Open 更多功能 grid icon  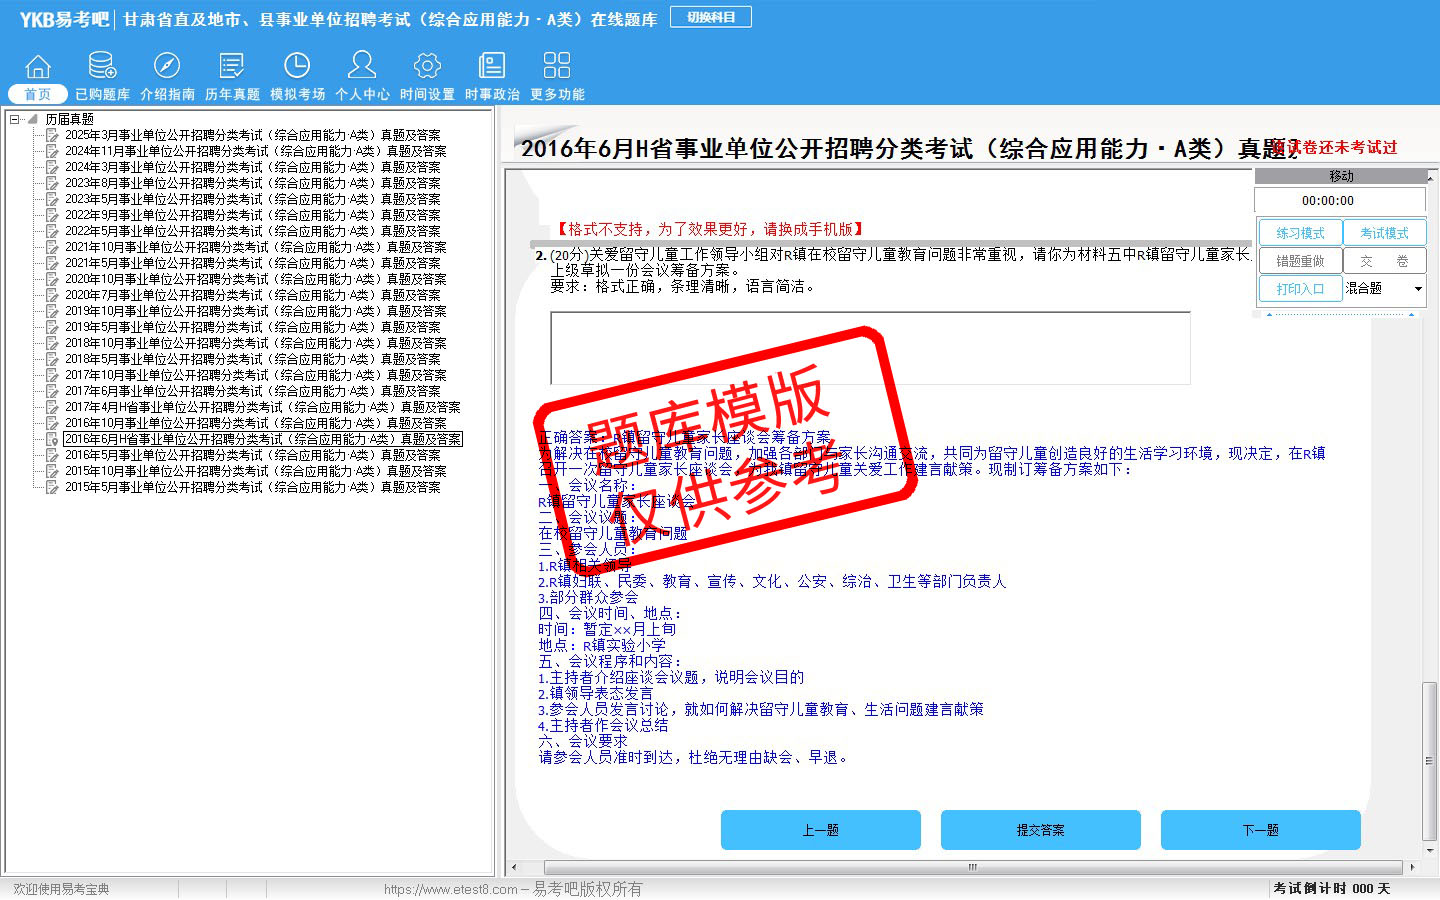tap(557, 67)
